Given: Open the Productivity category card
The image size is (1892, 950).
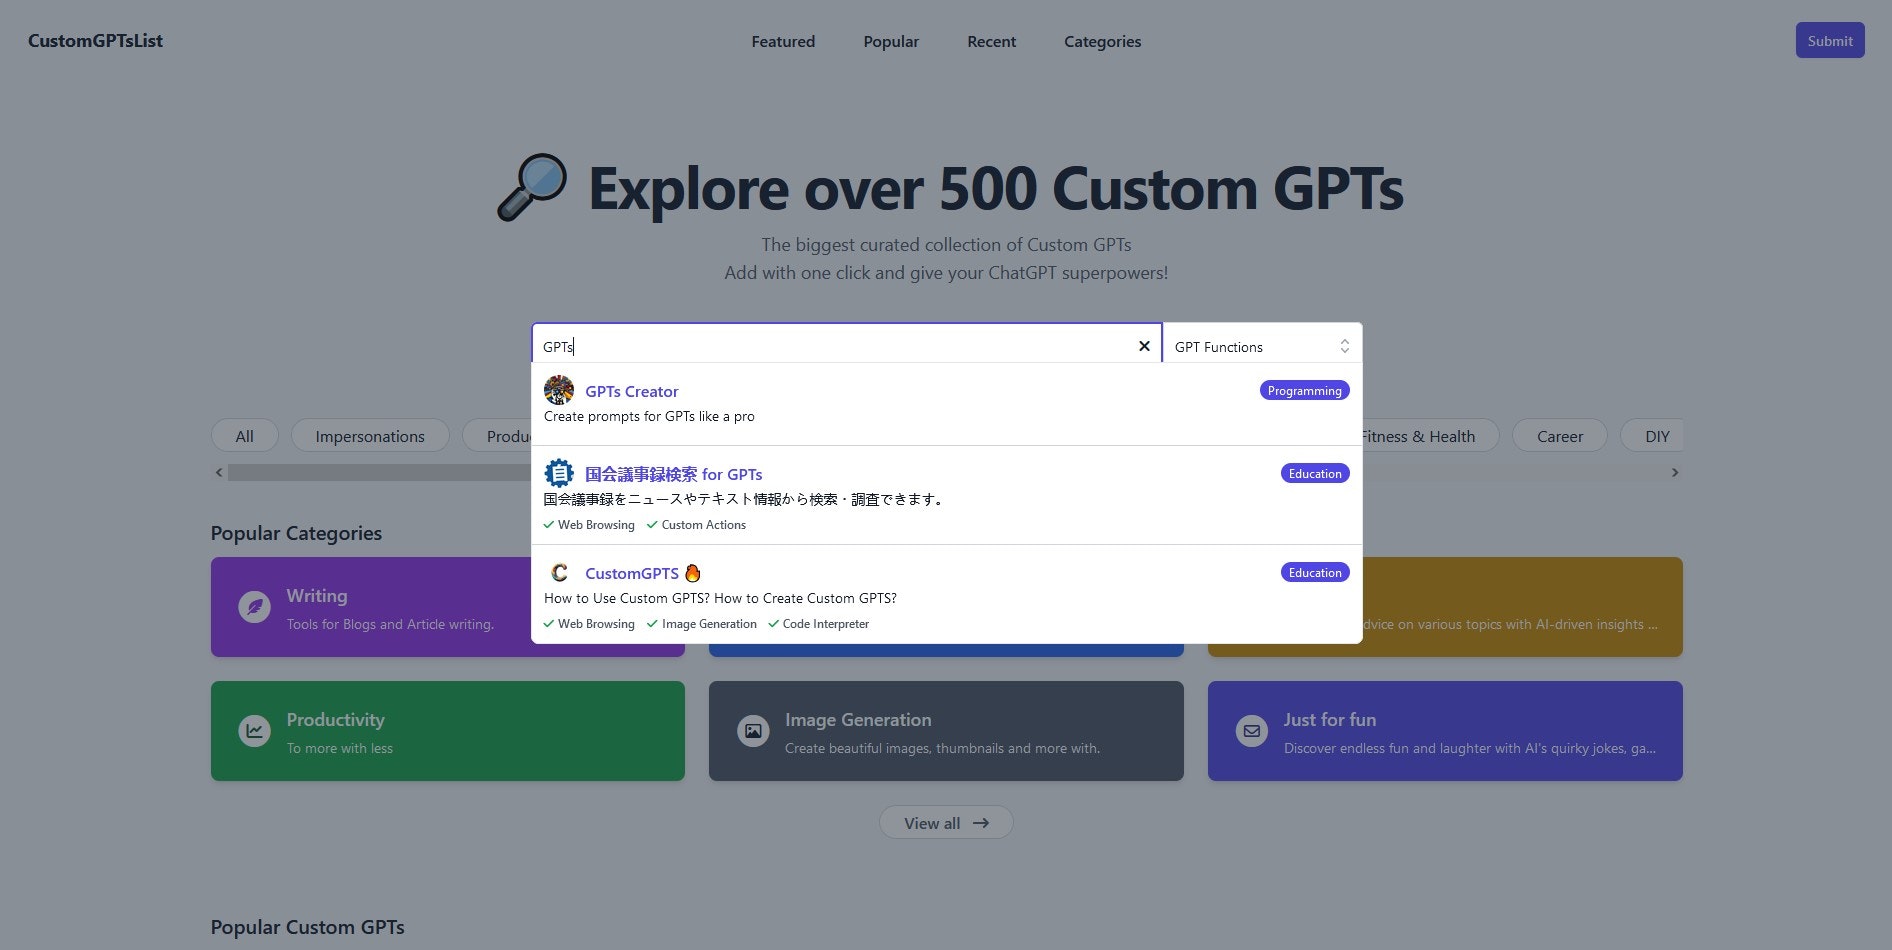Looking at the screenshot, I should tap(448, 731).
